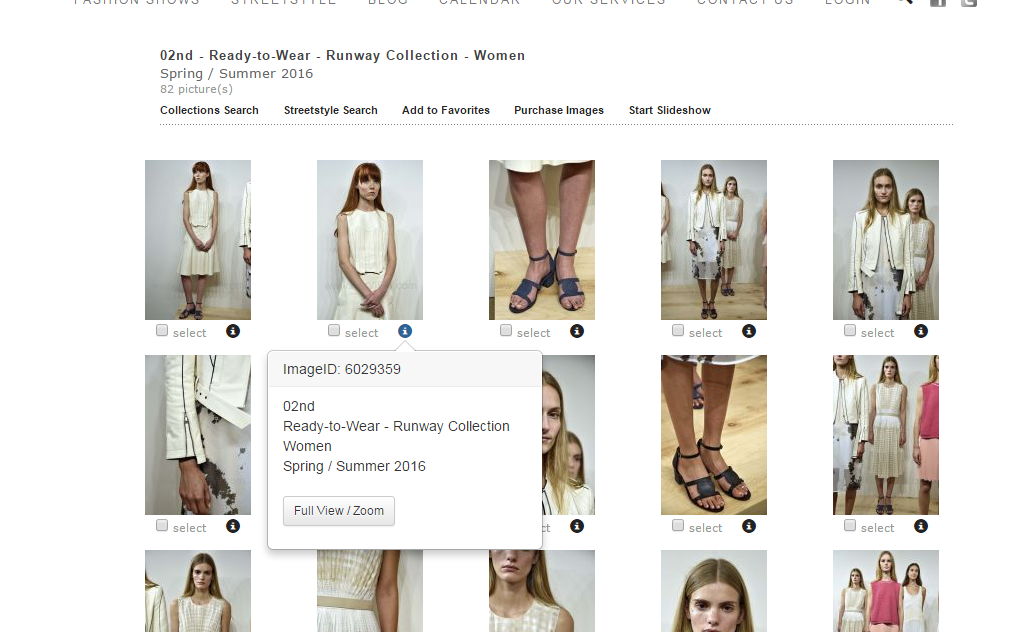1025x632 pixels.
Task: Click info icon under first top-row thumbnail
Action: pyautogui.click(x=233, y=331)
